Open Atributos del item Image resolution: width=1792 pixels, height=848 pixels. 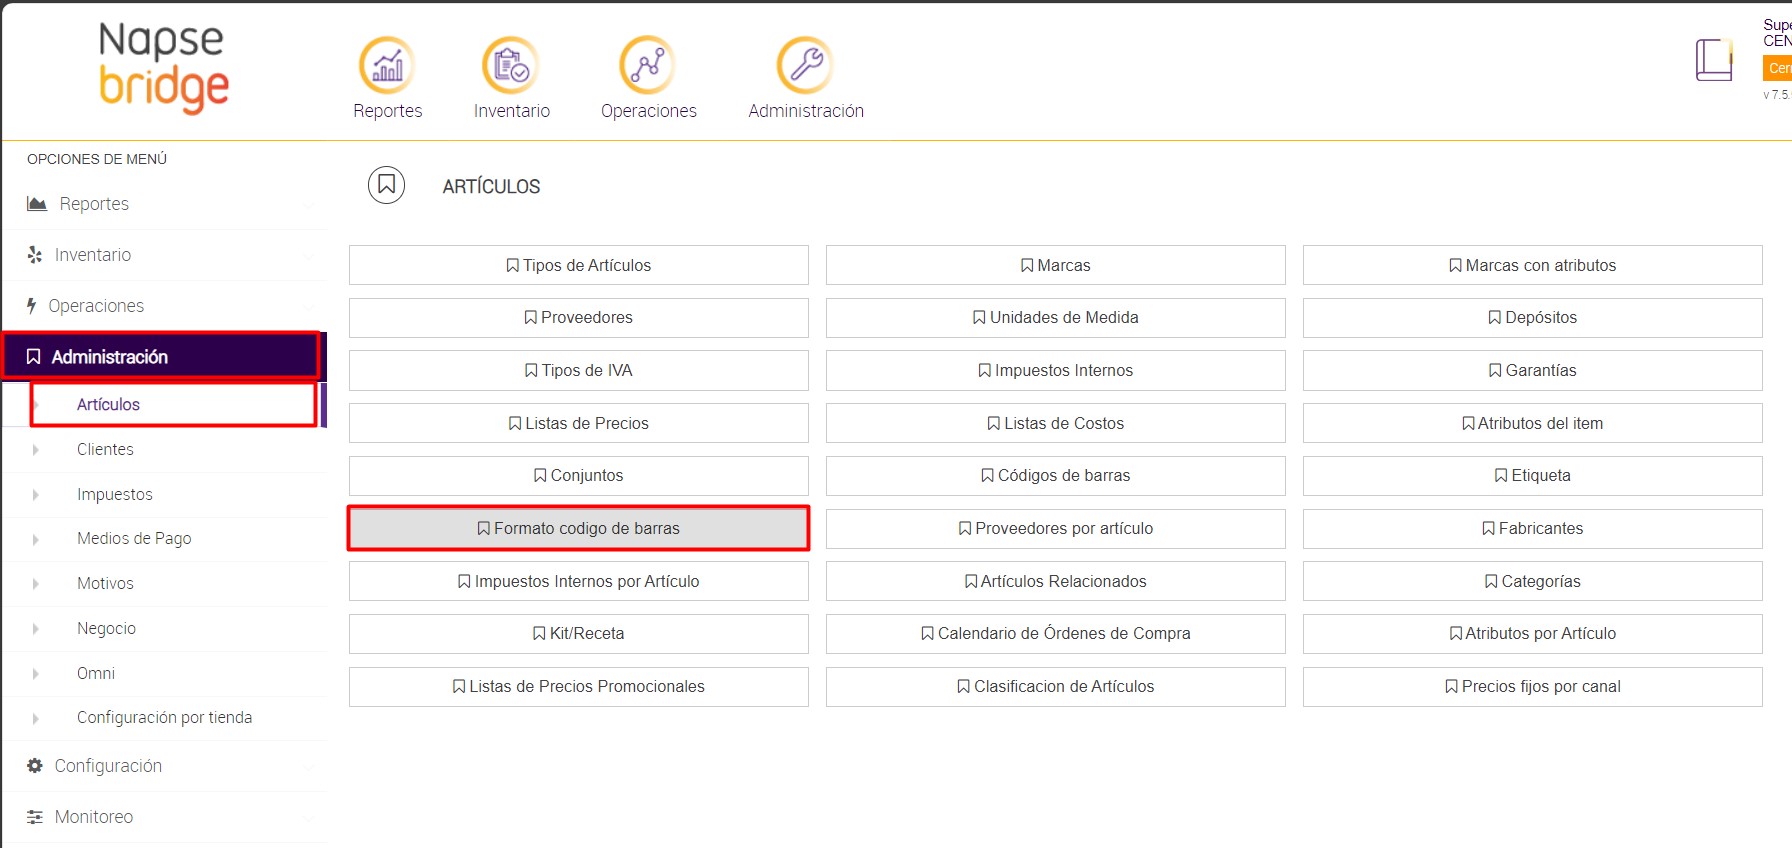pyautogui.click(x=1532, y=423)
